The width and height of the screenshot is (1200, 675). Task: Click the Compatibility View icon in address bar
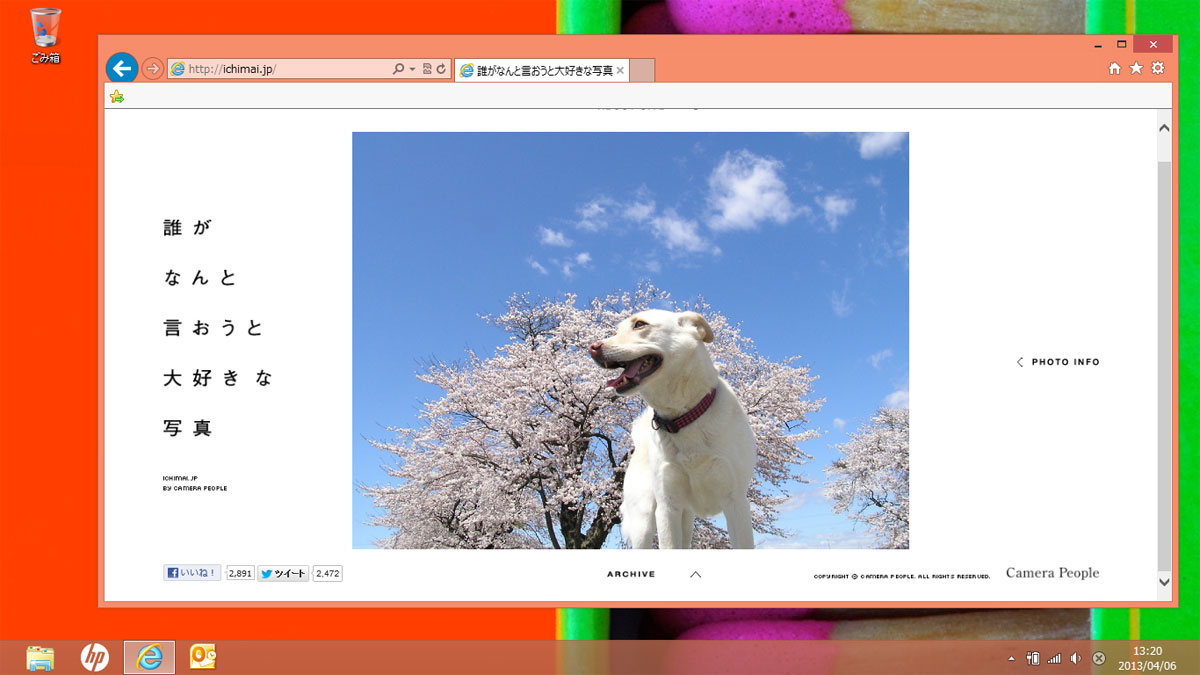pos(427,69)
